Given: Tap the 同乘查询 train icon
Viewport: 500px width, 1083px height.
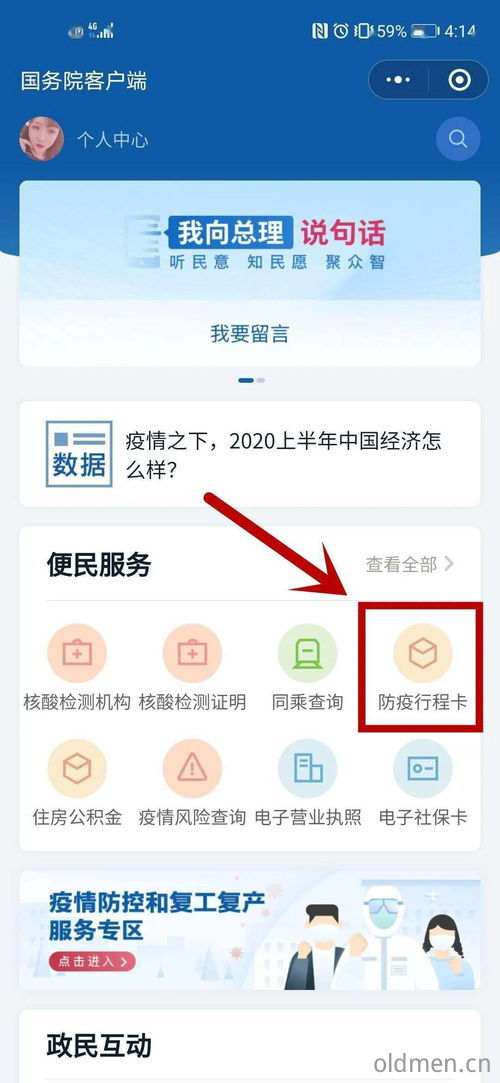Looking at the screenshot, I should coord(307,653).
